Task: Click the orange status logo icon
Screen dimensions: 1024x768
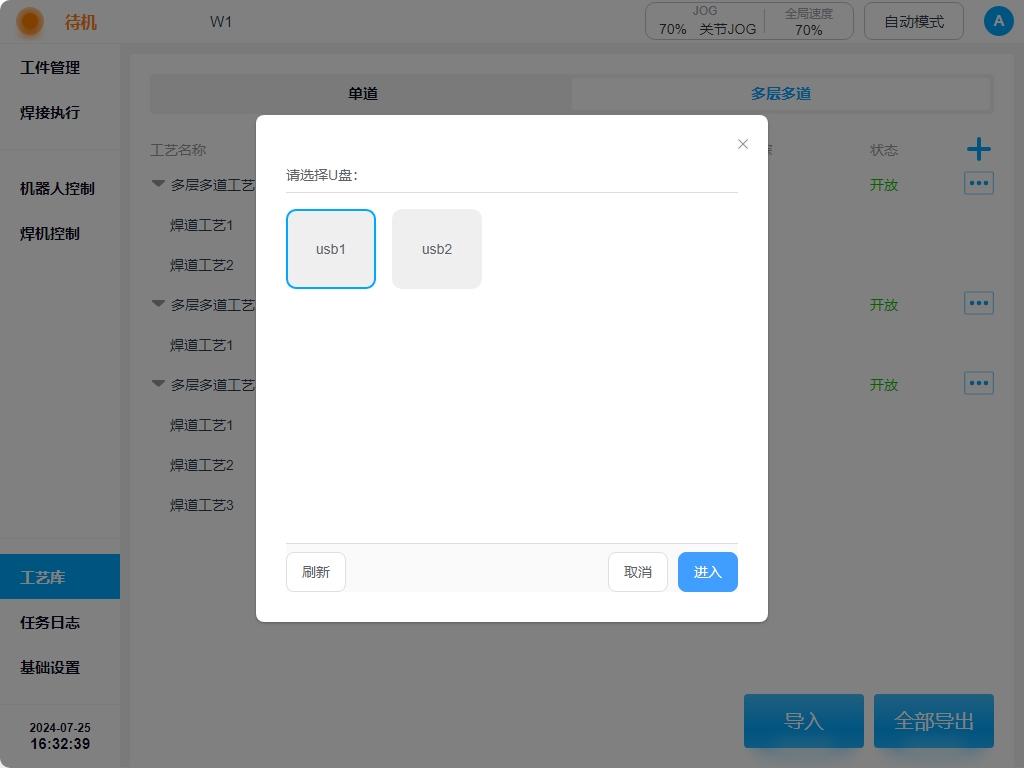Action: coord(30,21)
